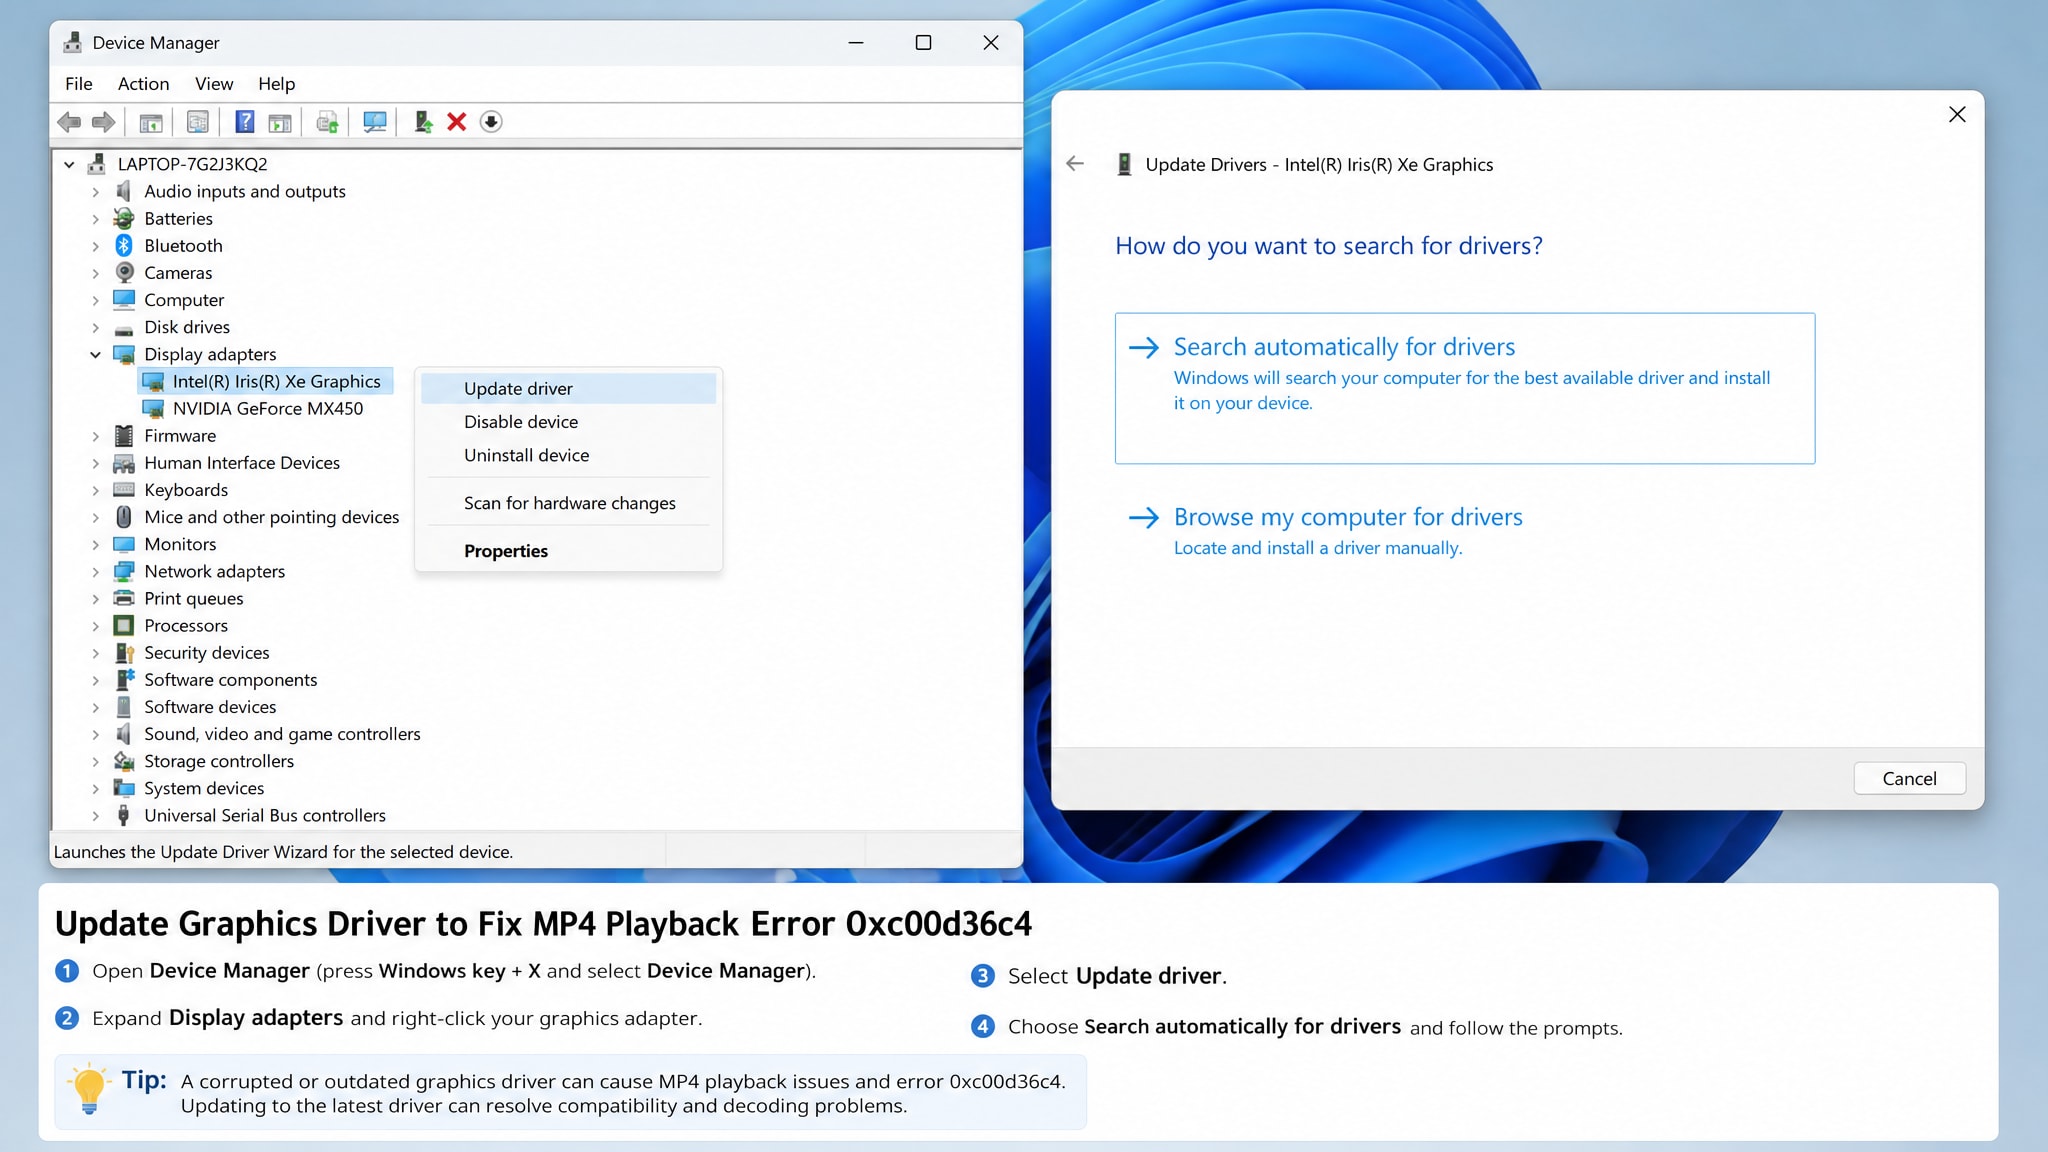Close the Update Drivers dialog
Screen dimensions: 2048x1152
(1957, 115)
